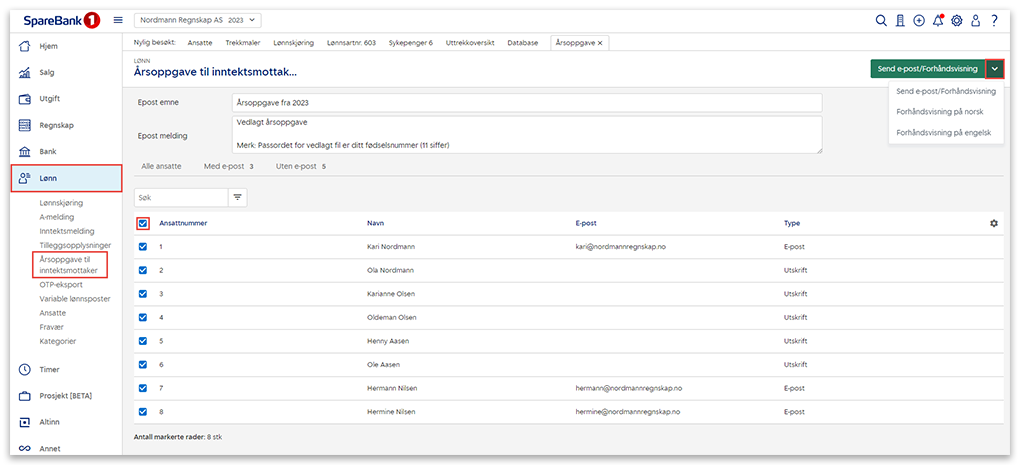The image size is (1020, 465).
Task: Click the filter icon beside search field
Action: 238,198
